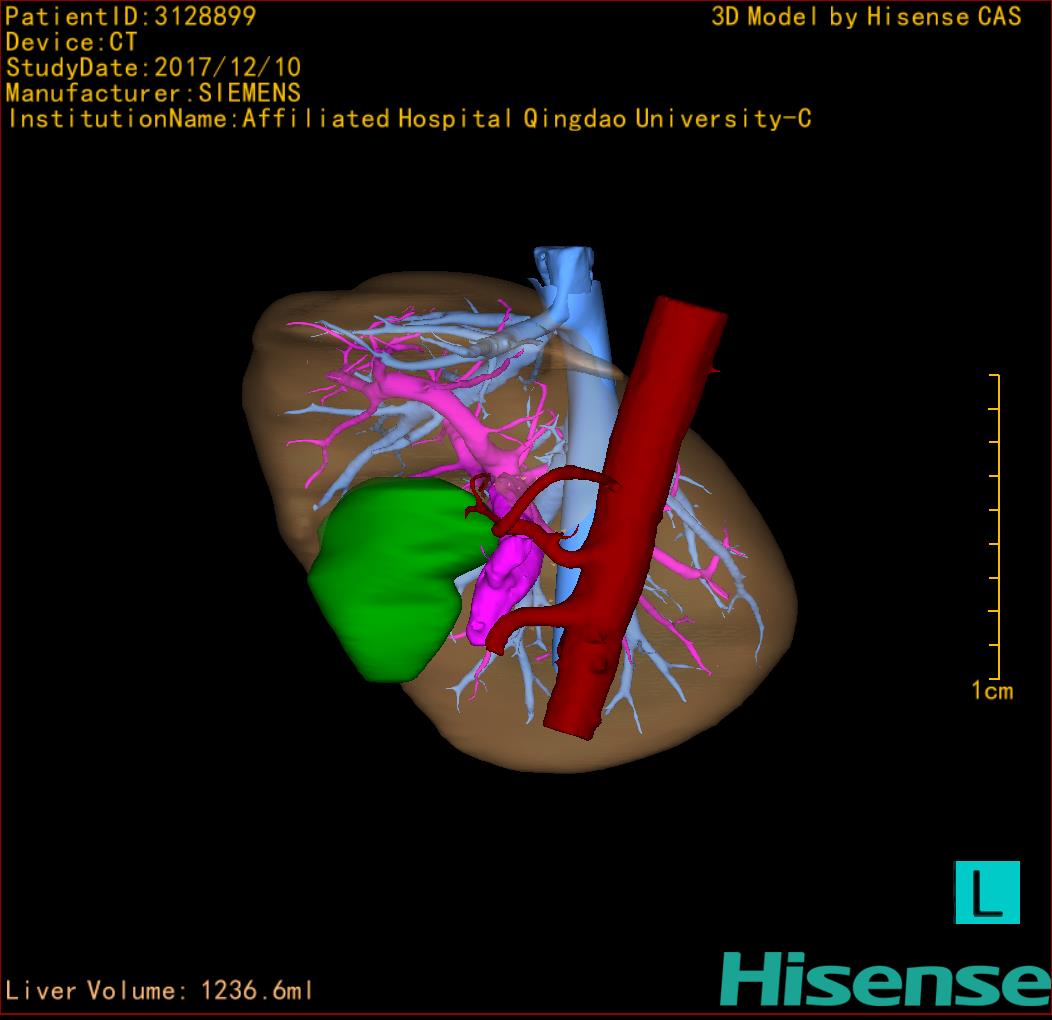
Task: Click the InstitutionName Affiliated Hospital text
Action: [x=409, y=119]
